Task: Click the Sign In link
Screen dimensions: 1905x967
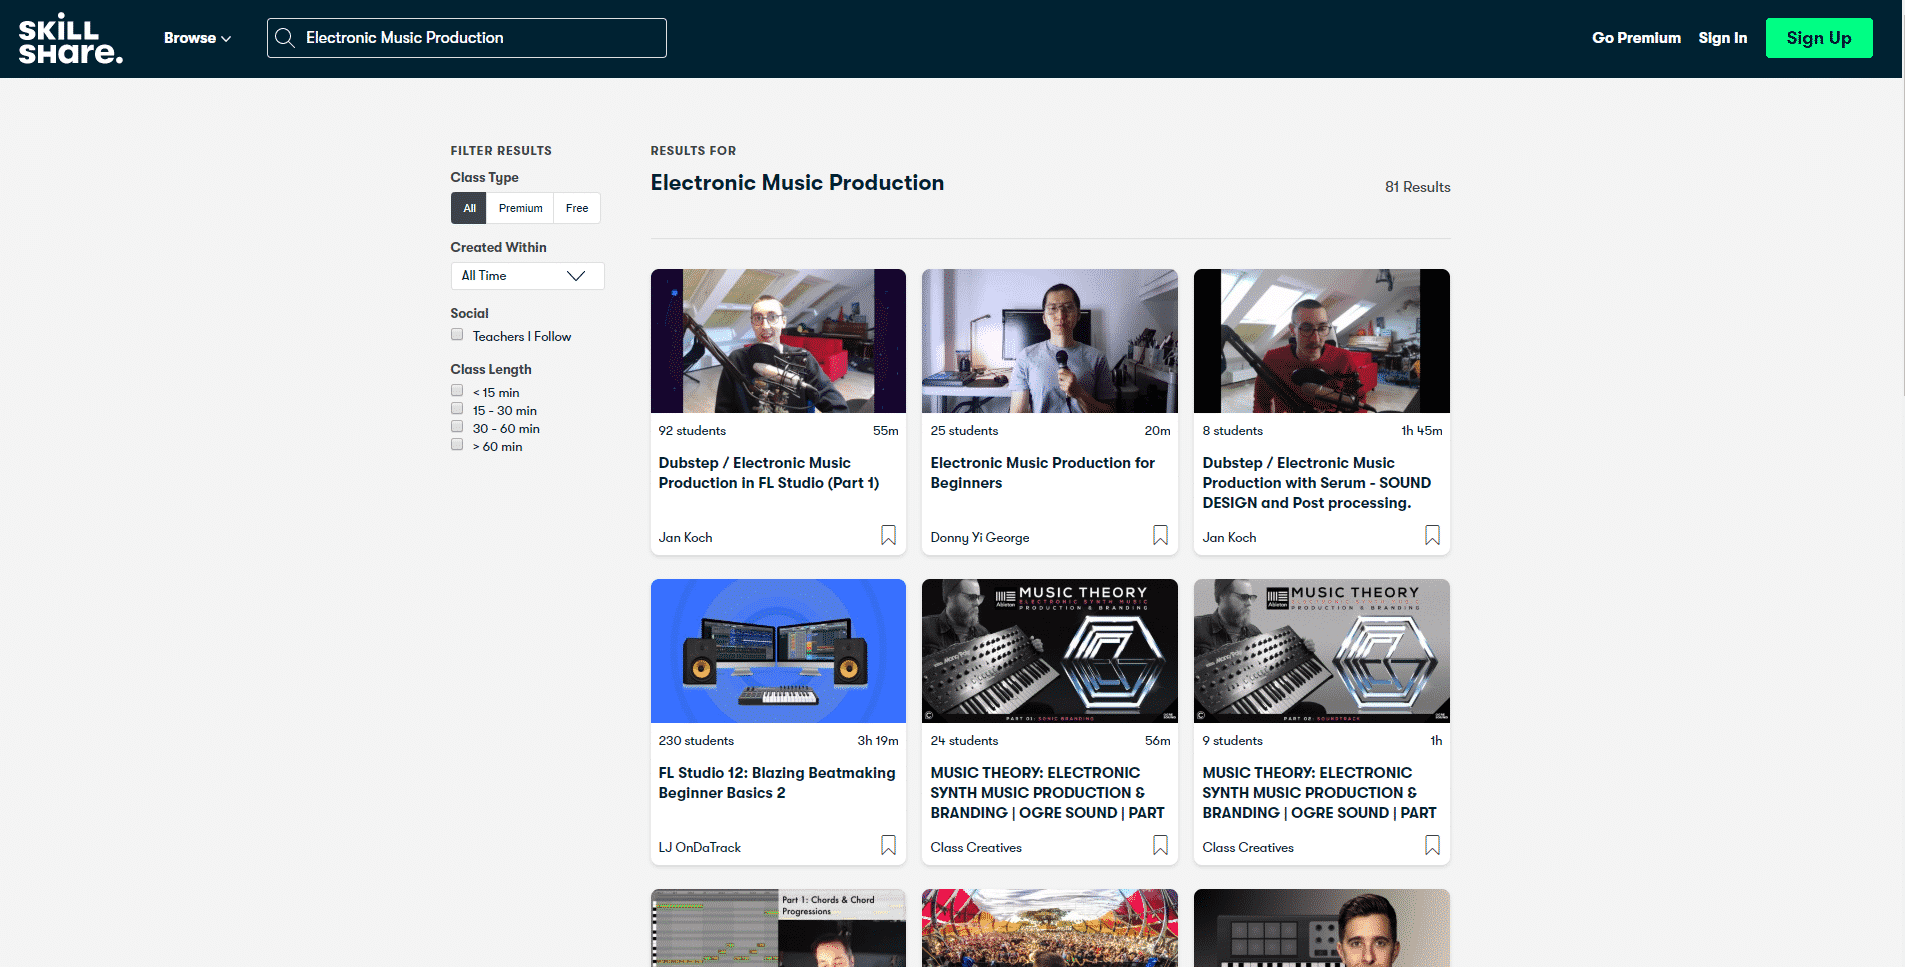Action: pos(1722,38)
